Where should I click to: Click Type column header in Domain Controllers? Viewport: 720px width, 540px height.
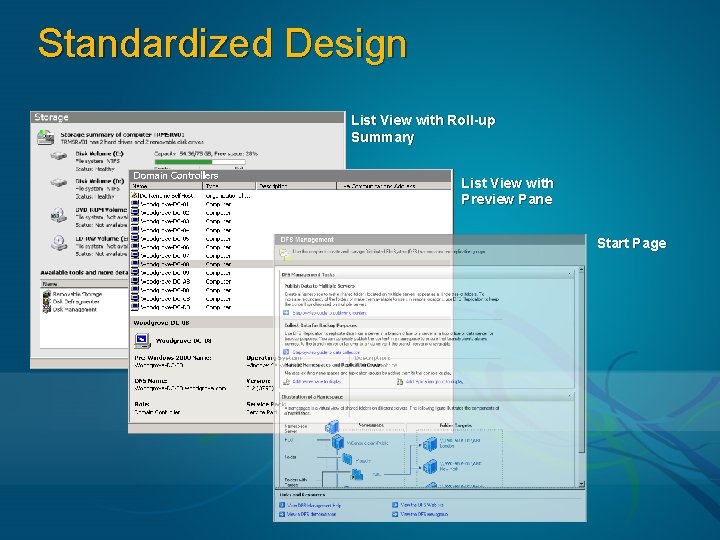click(229, 186)
